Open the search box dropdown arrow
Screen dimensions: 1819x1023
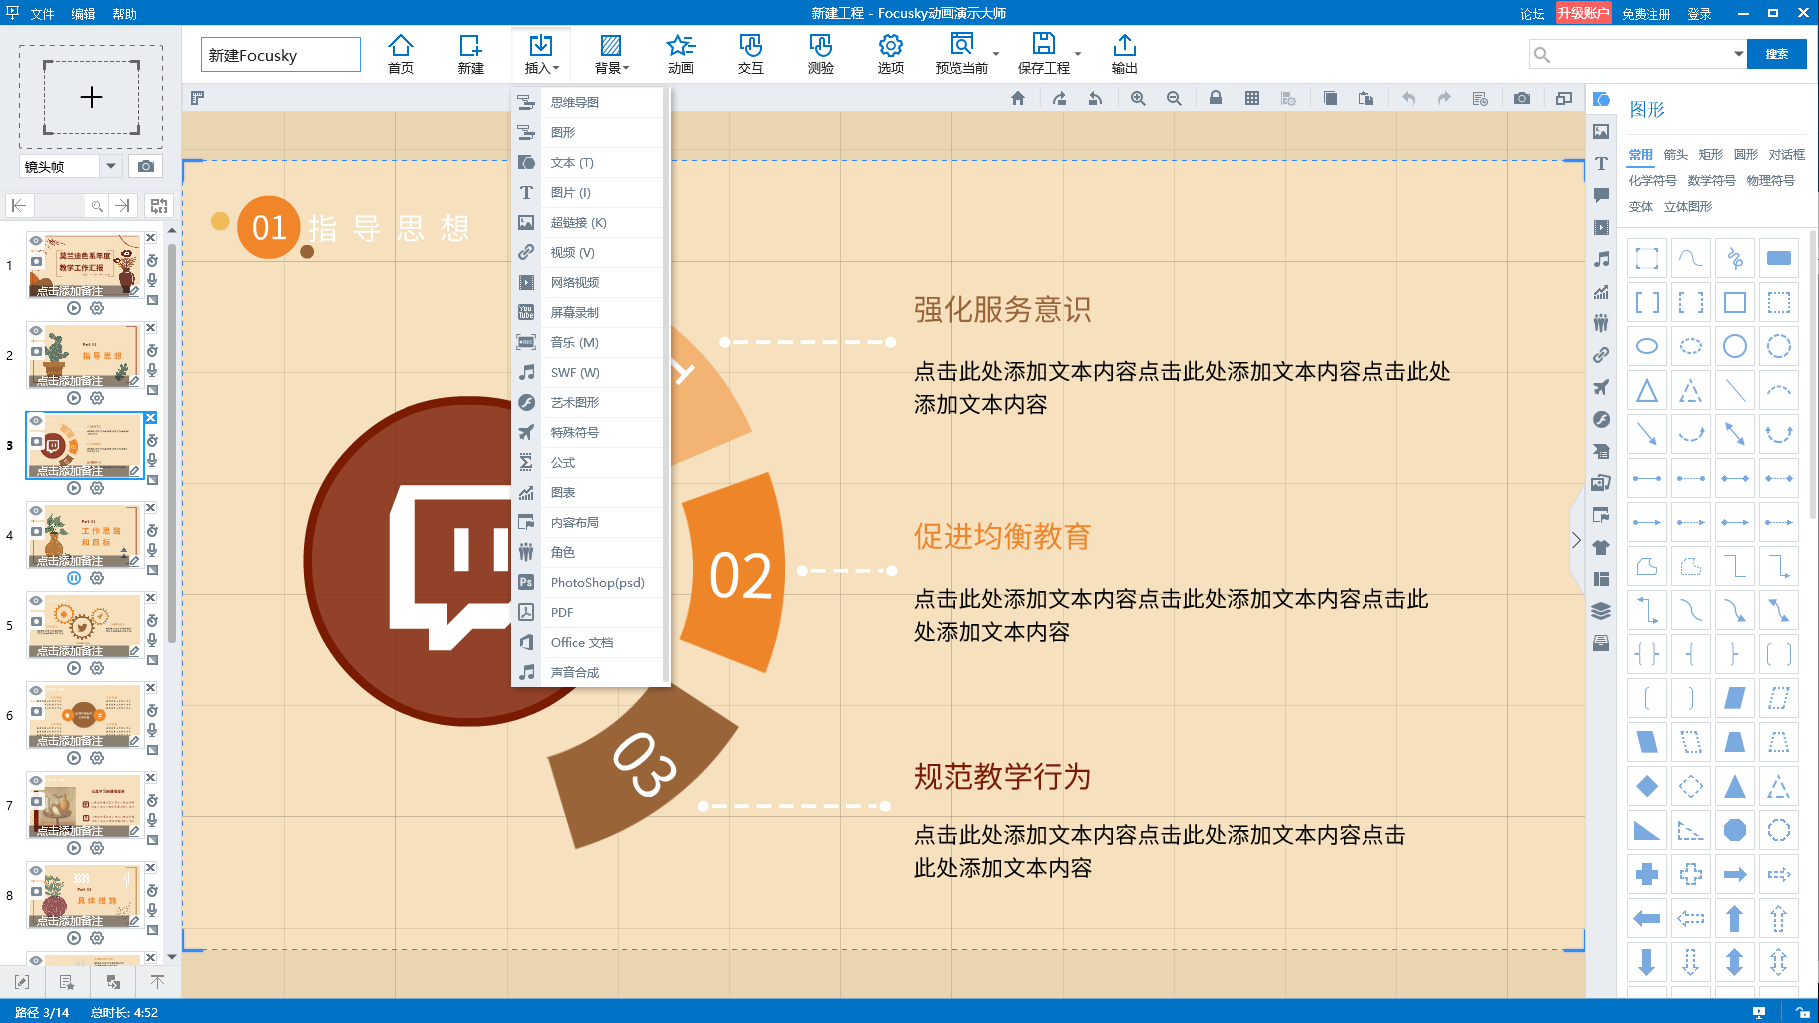[x=1739, y=54]
